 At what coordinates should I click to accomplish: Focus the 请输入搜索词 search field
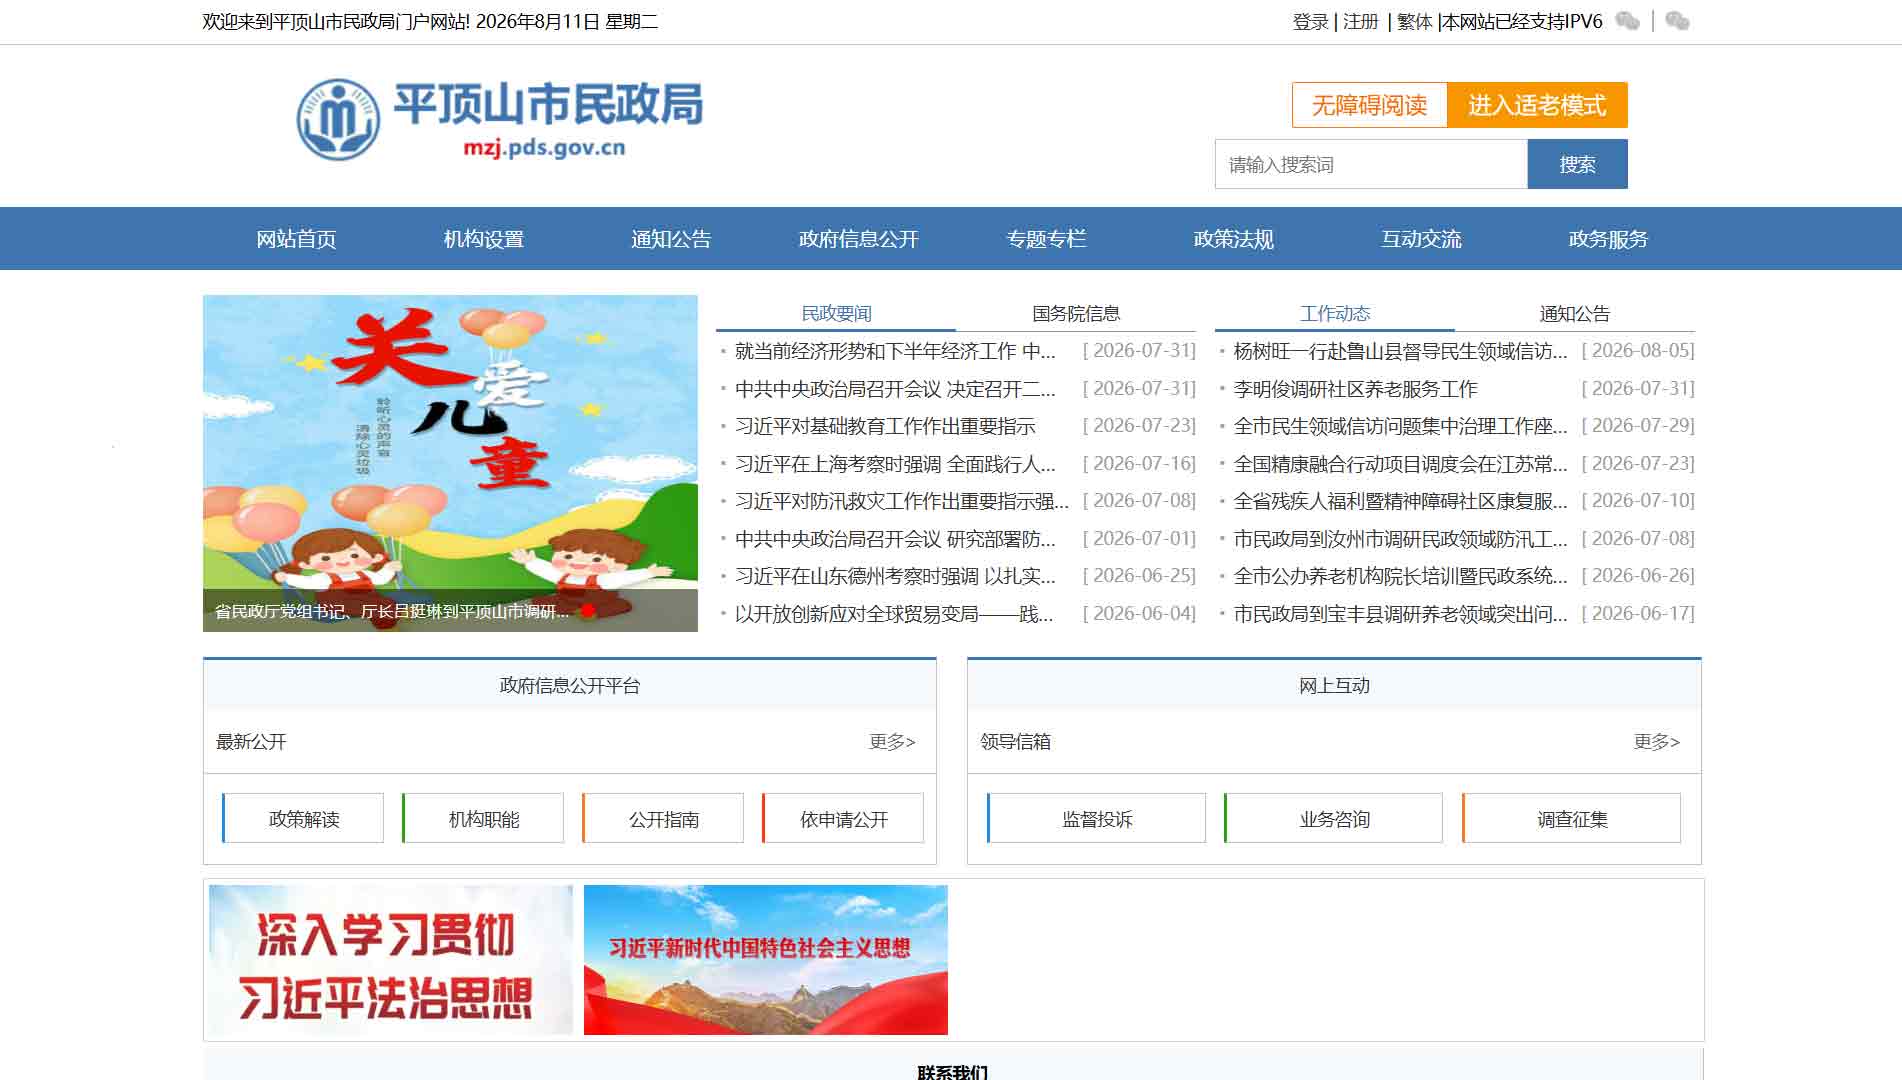coord(1371,164)
